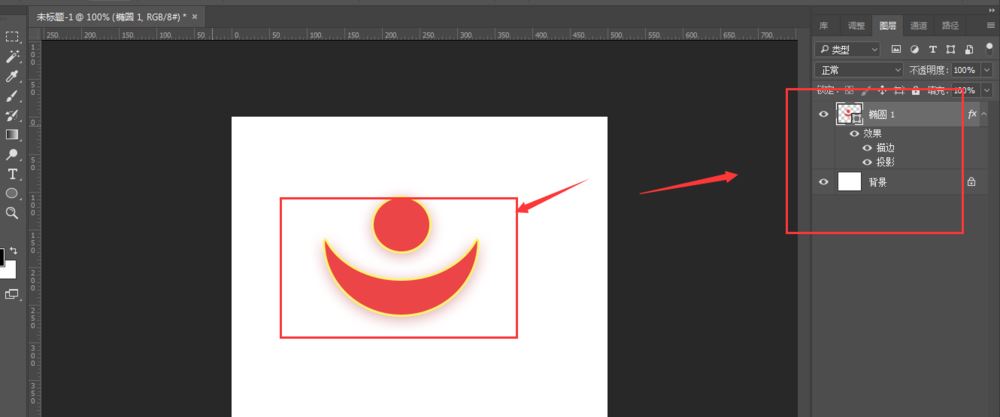
Task: Filter layers by adjustment layers icon
Action: click(x=914, y=49)
